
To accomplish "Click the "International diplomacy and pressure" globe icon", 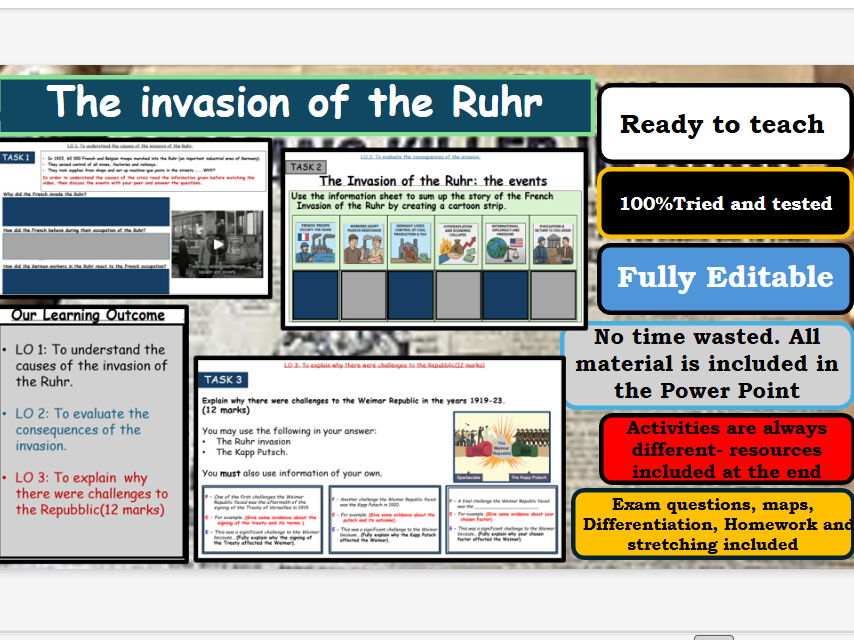I will (504, 242).
